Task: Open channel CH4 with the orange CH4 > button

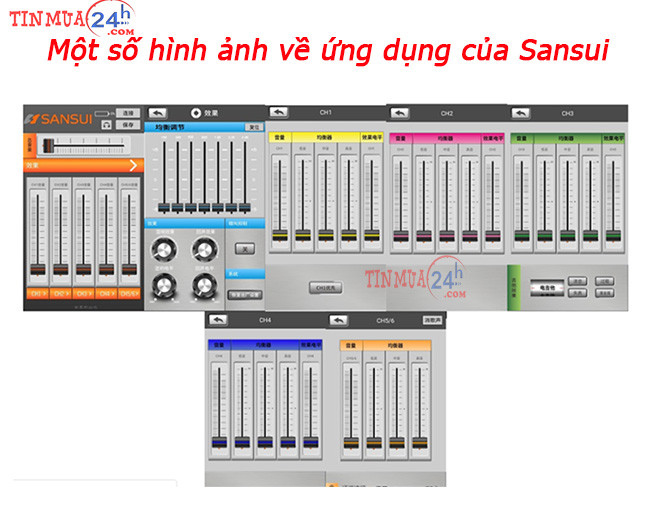Action: pyautogui.click(x=106, y=293)
